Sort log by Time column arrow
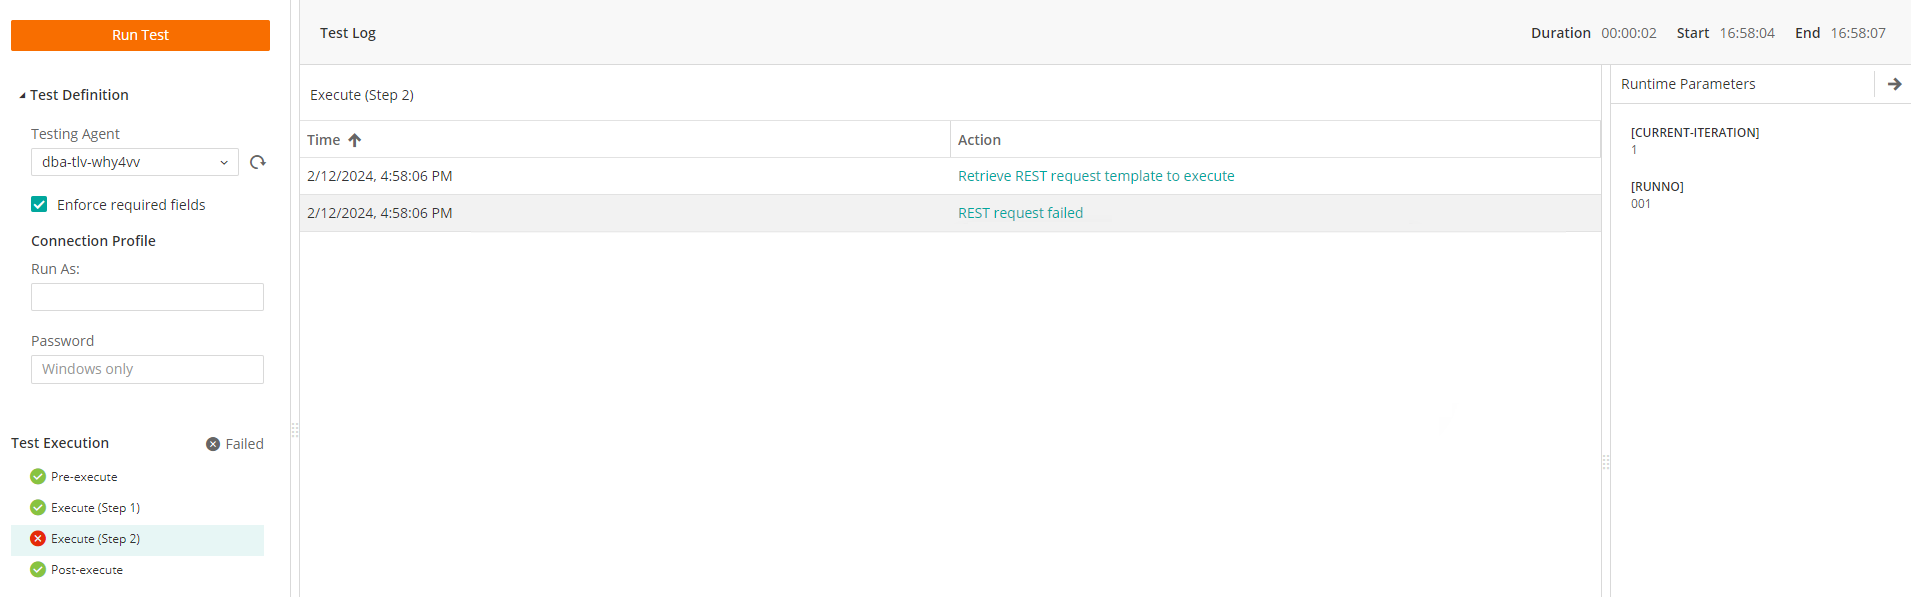1911x597 pixels. (x=355, y=140)
